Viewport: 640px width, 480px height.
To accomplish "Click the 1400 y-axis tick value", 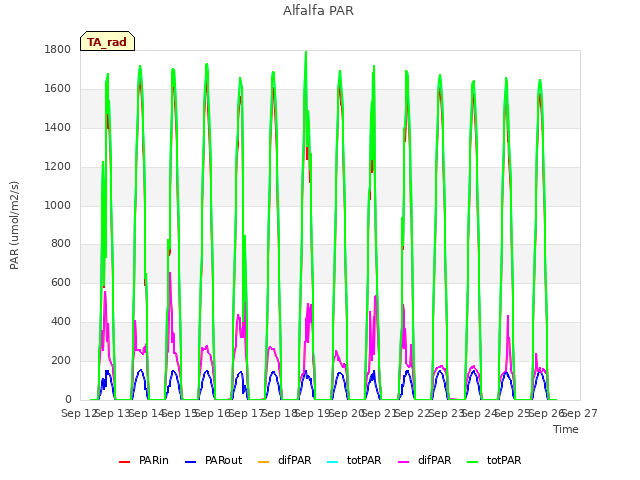I will click(58, 127).
